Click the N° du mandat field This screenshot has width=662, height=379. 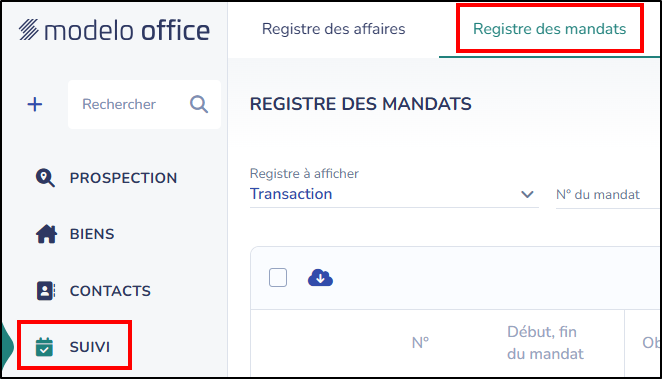pyautogui.click(x=607, y=195)
